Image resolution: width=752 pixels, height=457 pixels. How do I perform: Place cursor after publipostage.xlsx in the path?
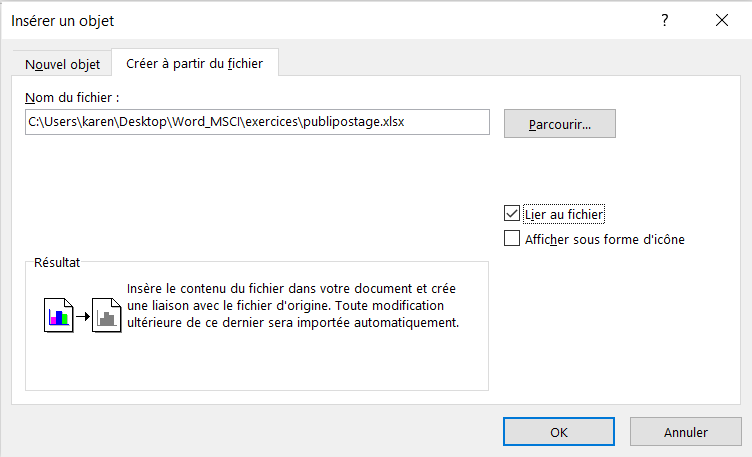pos(406,122)
